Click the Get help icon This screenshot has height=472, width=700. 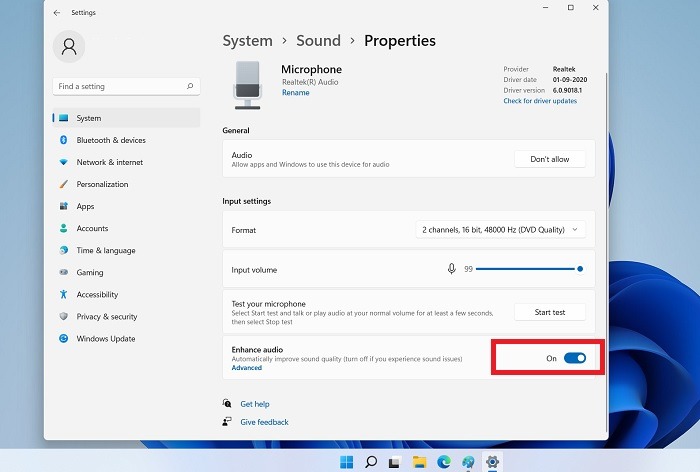point(227,403)
